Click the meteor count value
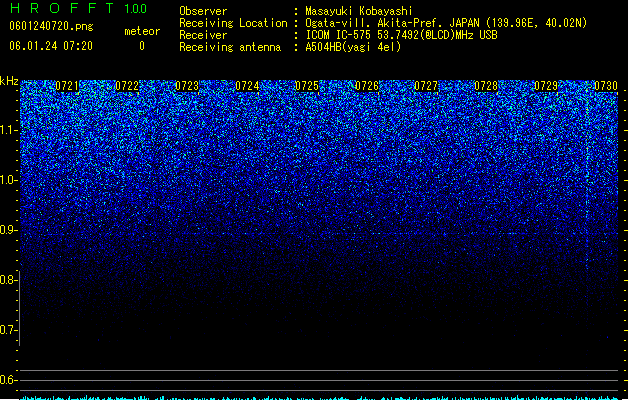Viewport: 629px width, 400px height. (142, 46)
